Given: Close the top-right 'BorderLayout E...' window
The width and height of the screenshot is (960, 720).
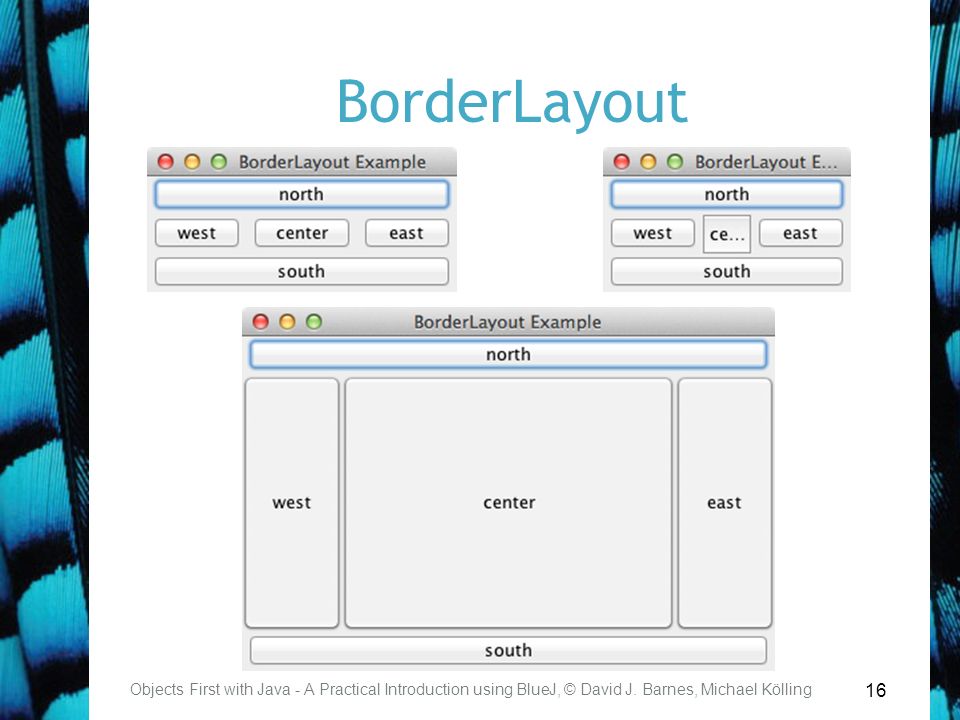Looking at the screenshot, I should point(621,162).
